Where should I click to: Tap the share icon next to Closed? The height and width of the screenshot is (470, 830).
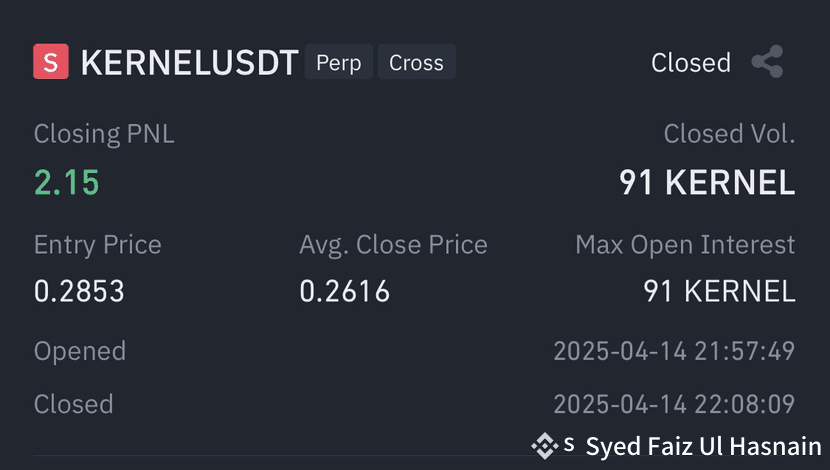pyautogui.click(x=767, y=62)
